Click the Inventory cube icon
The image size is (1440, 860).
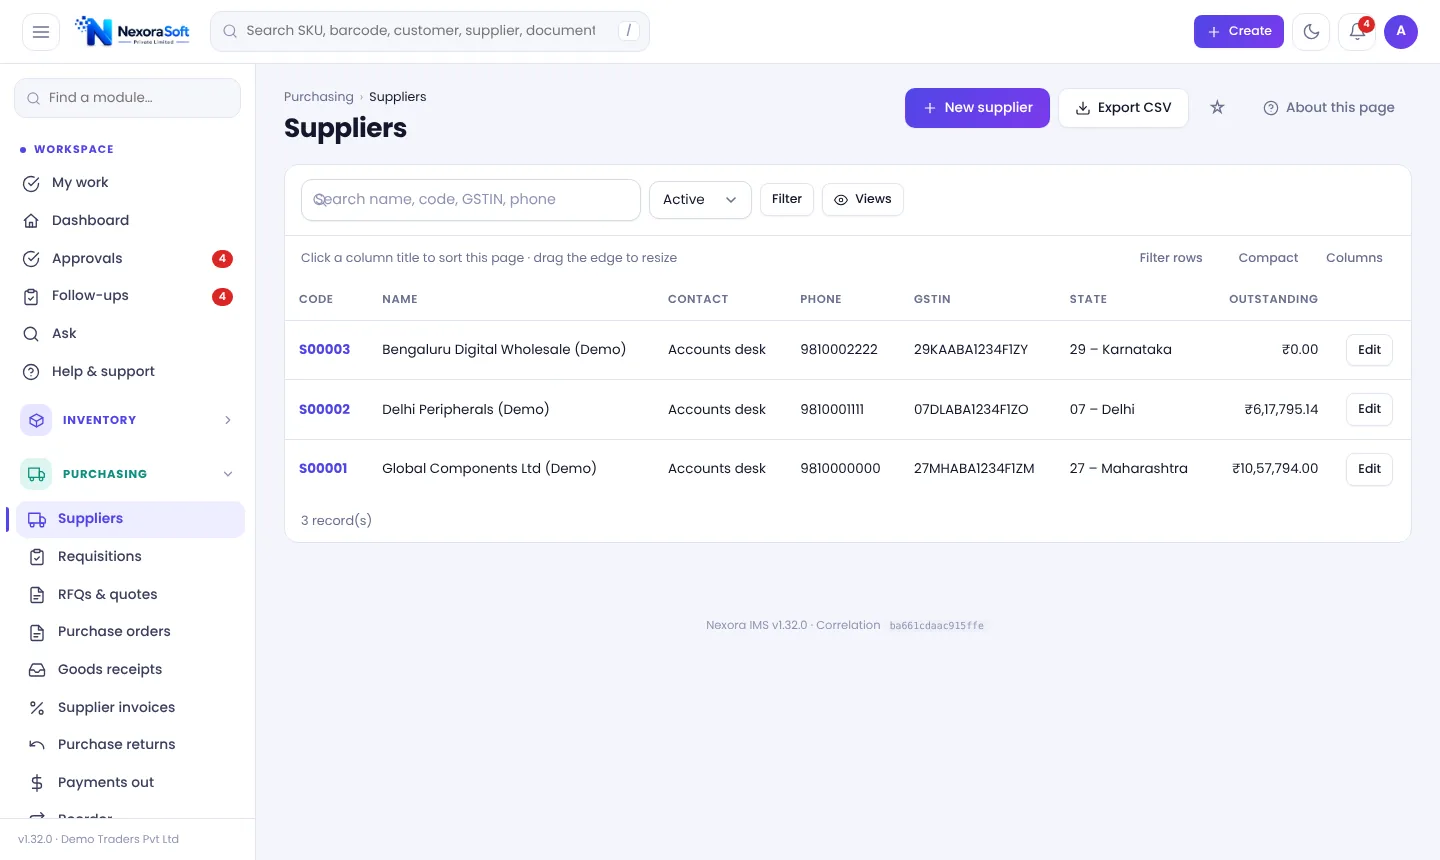[37, 420]
